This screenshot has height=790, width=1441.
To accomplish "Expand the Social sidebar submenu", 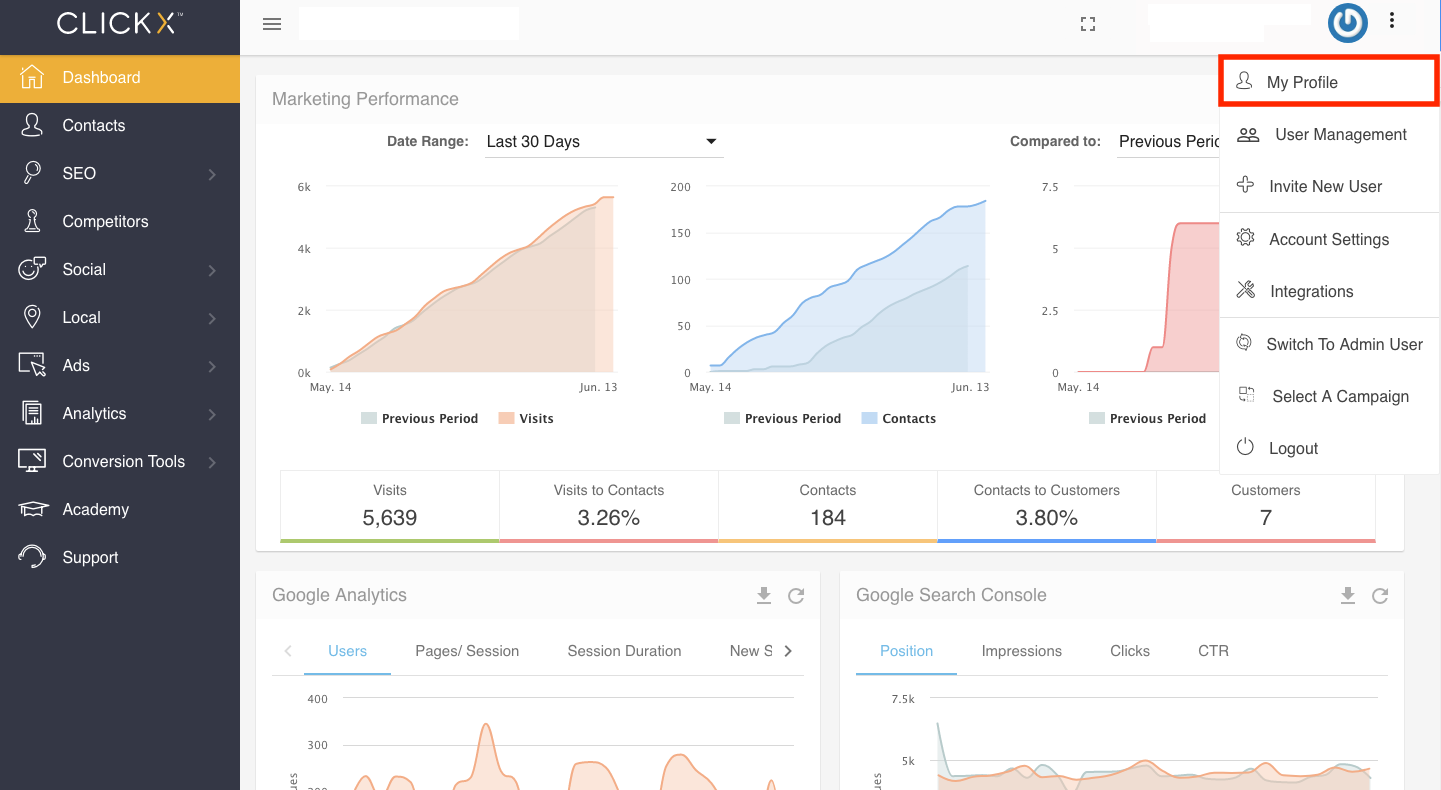I will pyautogui.click(x=212, y=270).
